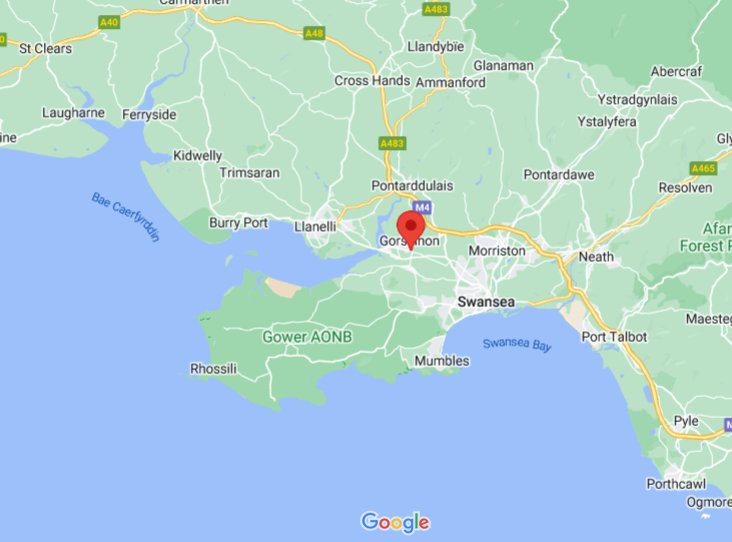The image size is (732, 542).
Task: Click the Ammanford town label
Action: coord(450,83)
